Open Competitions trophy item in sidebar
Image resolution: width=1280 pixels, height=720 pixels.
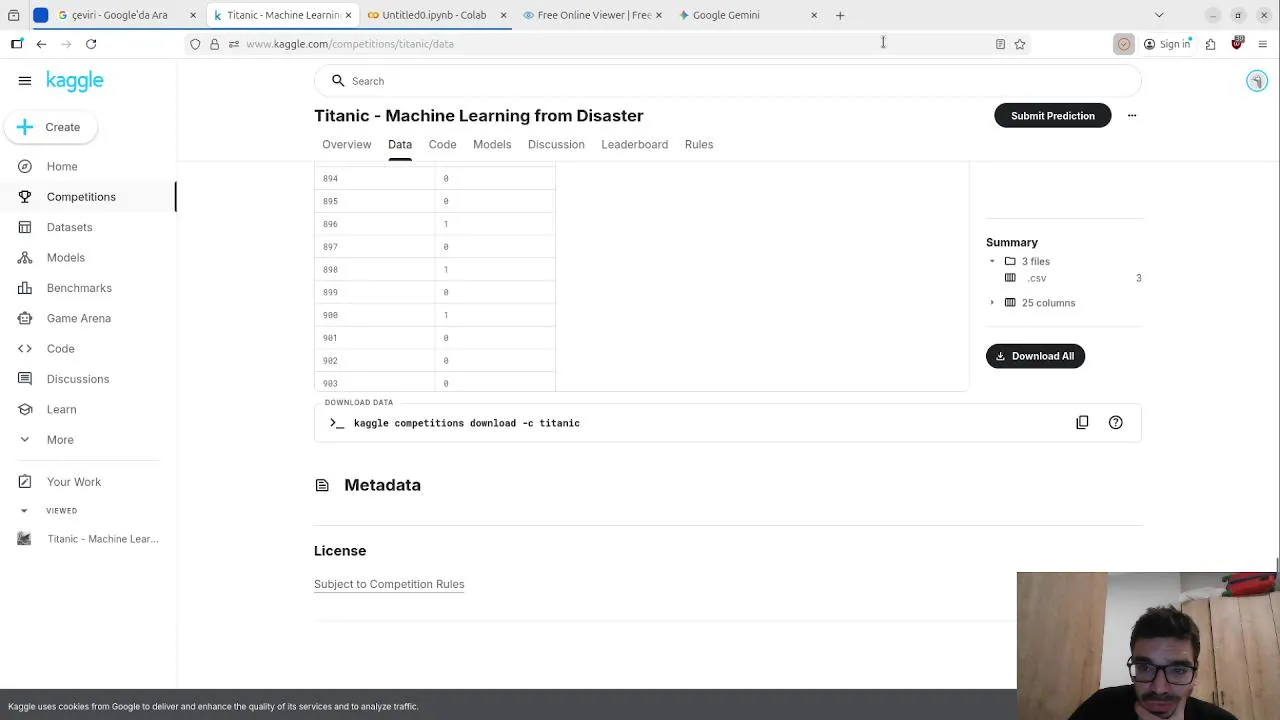81,197
